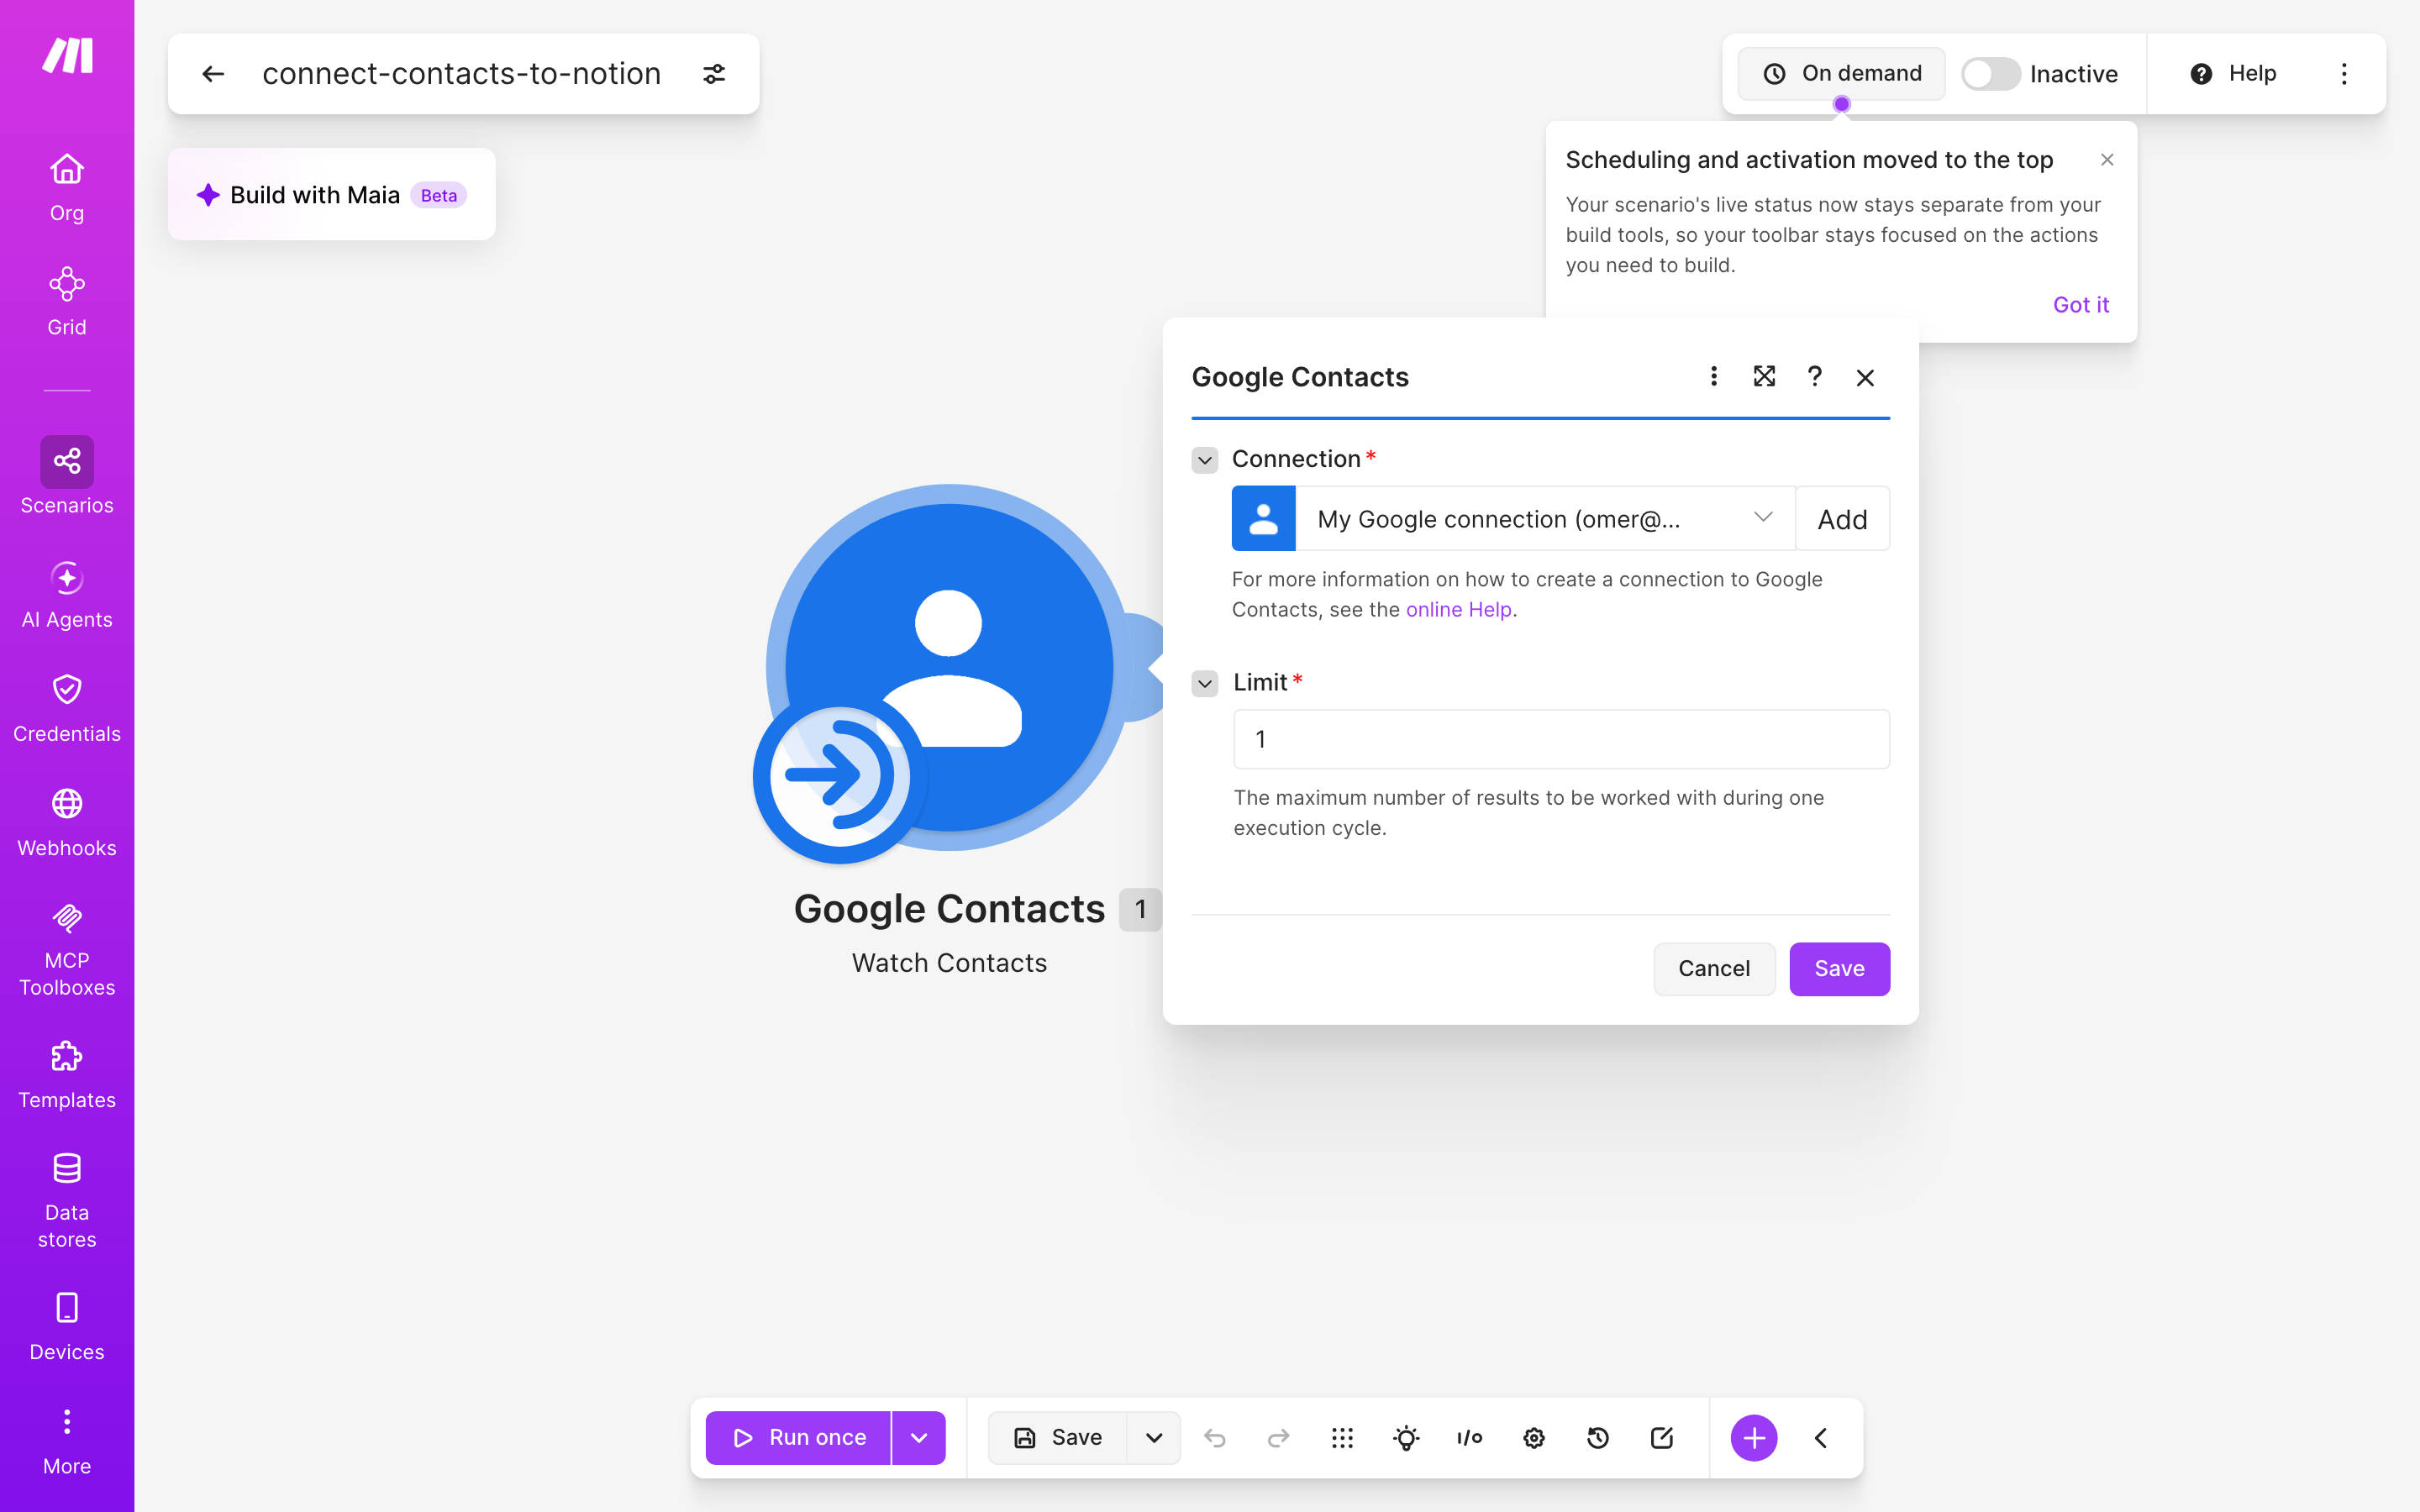Dismiss the scheduling tooltip with X
This screenshot has width=2420, height=1512.
2107,160
